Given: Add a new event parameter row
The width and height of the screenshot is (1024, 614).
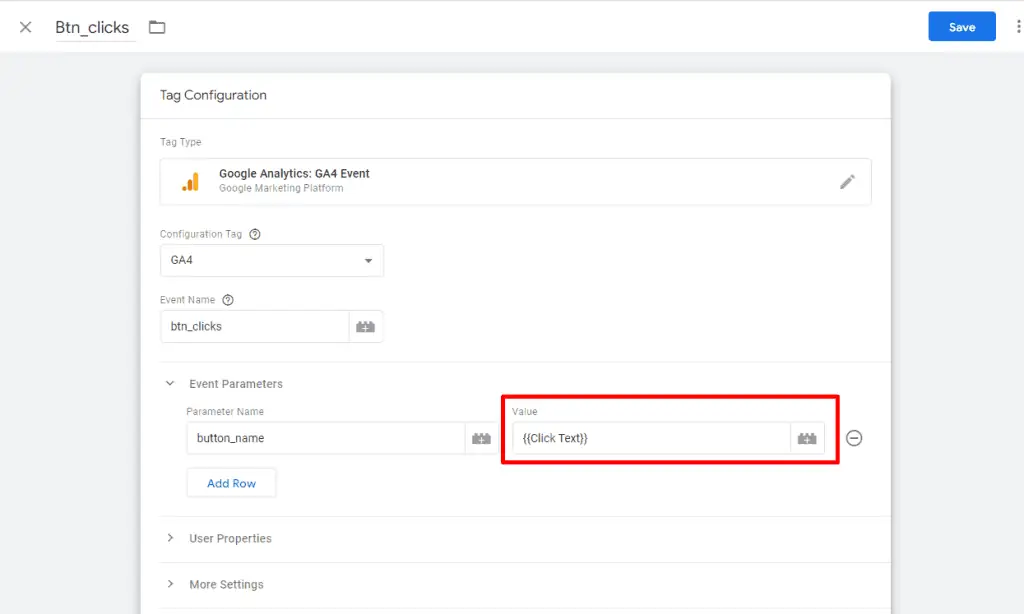Looking at the screenshot, I should click(x=231, y=482).
